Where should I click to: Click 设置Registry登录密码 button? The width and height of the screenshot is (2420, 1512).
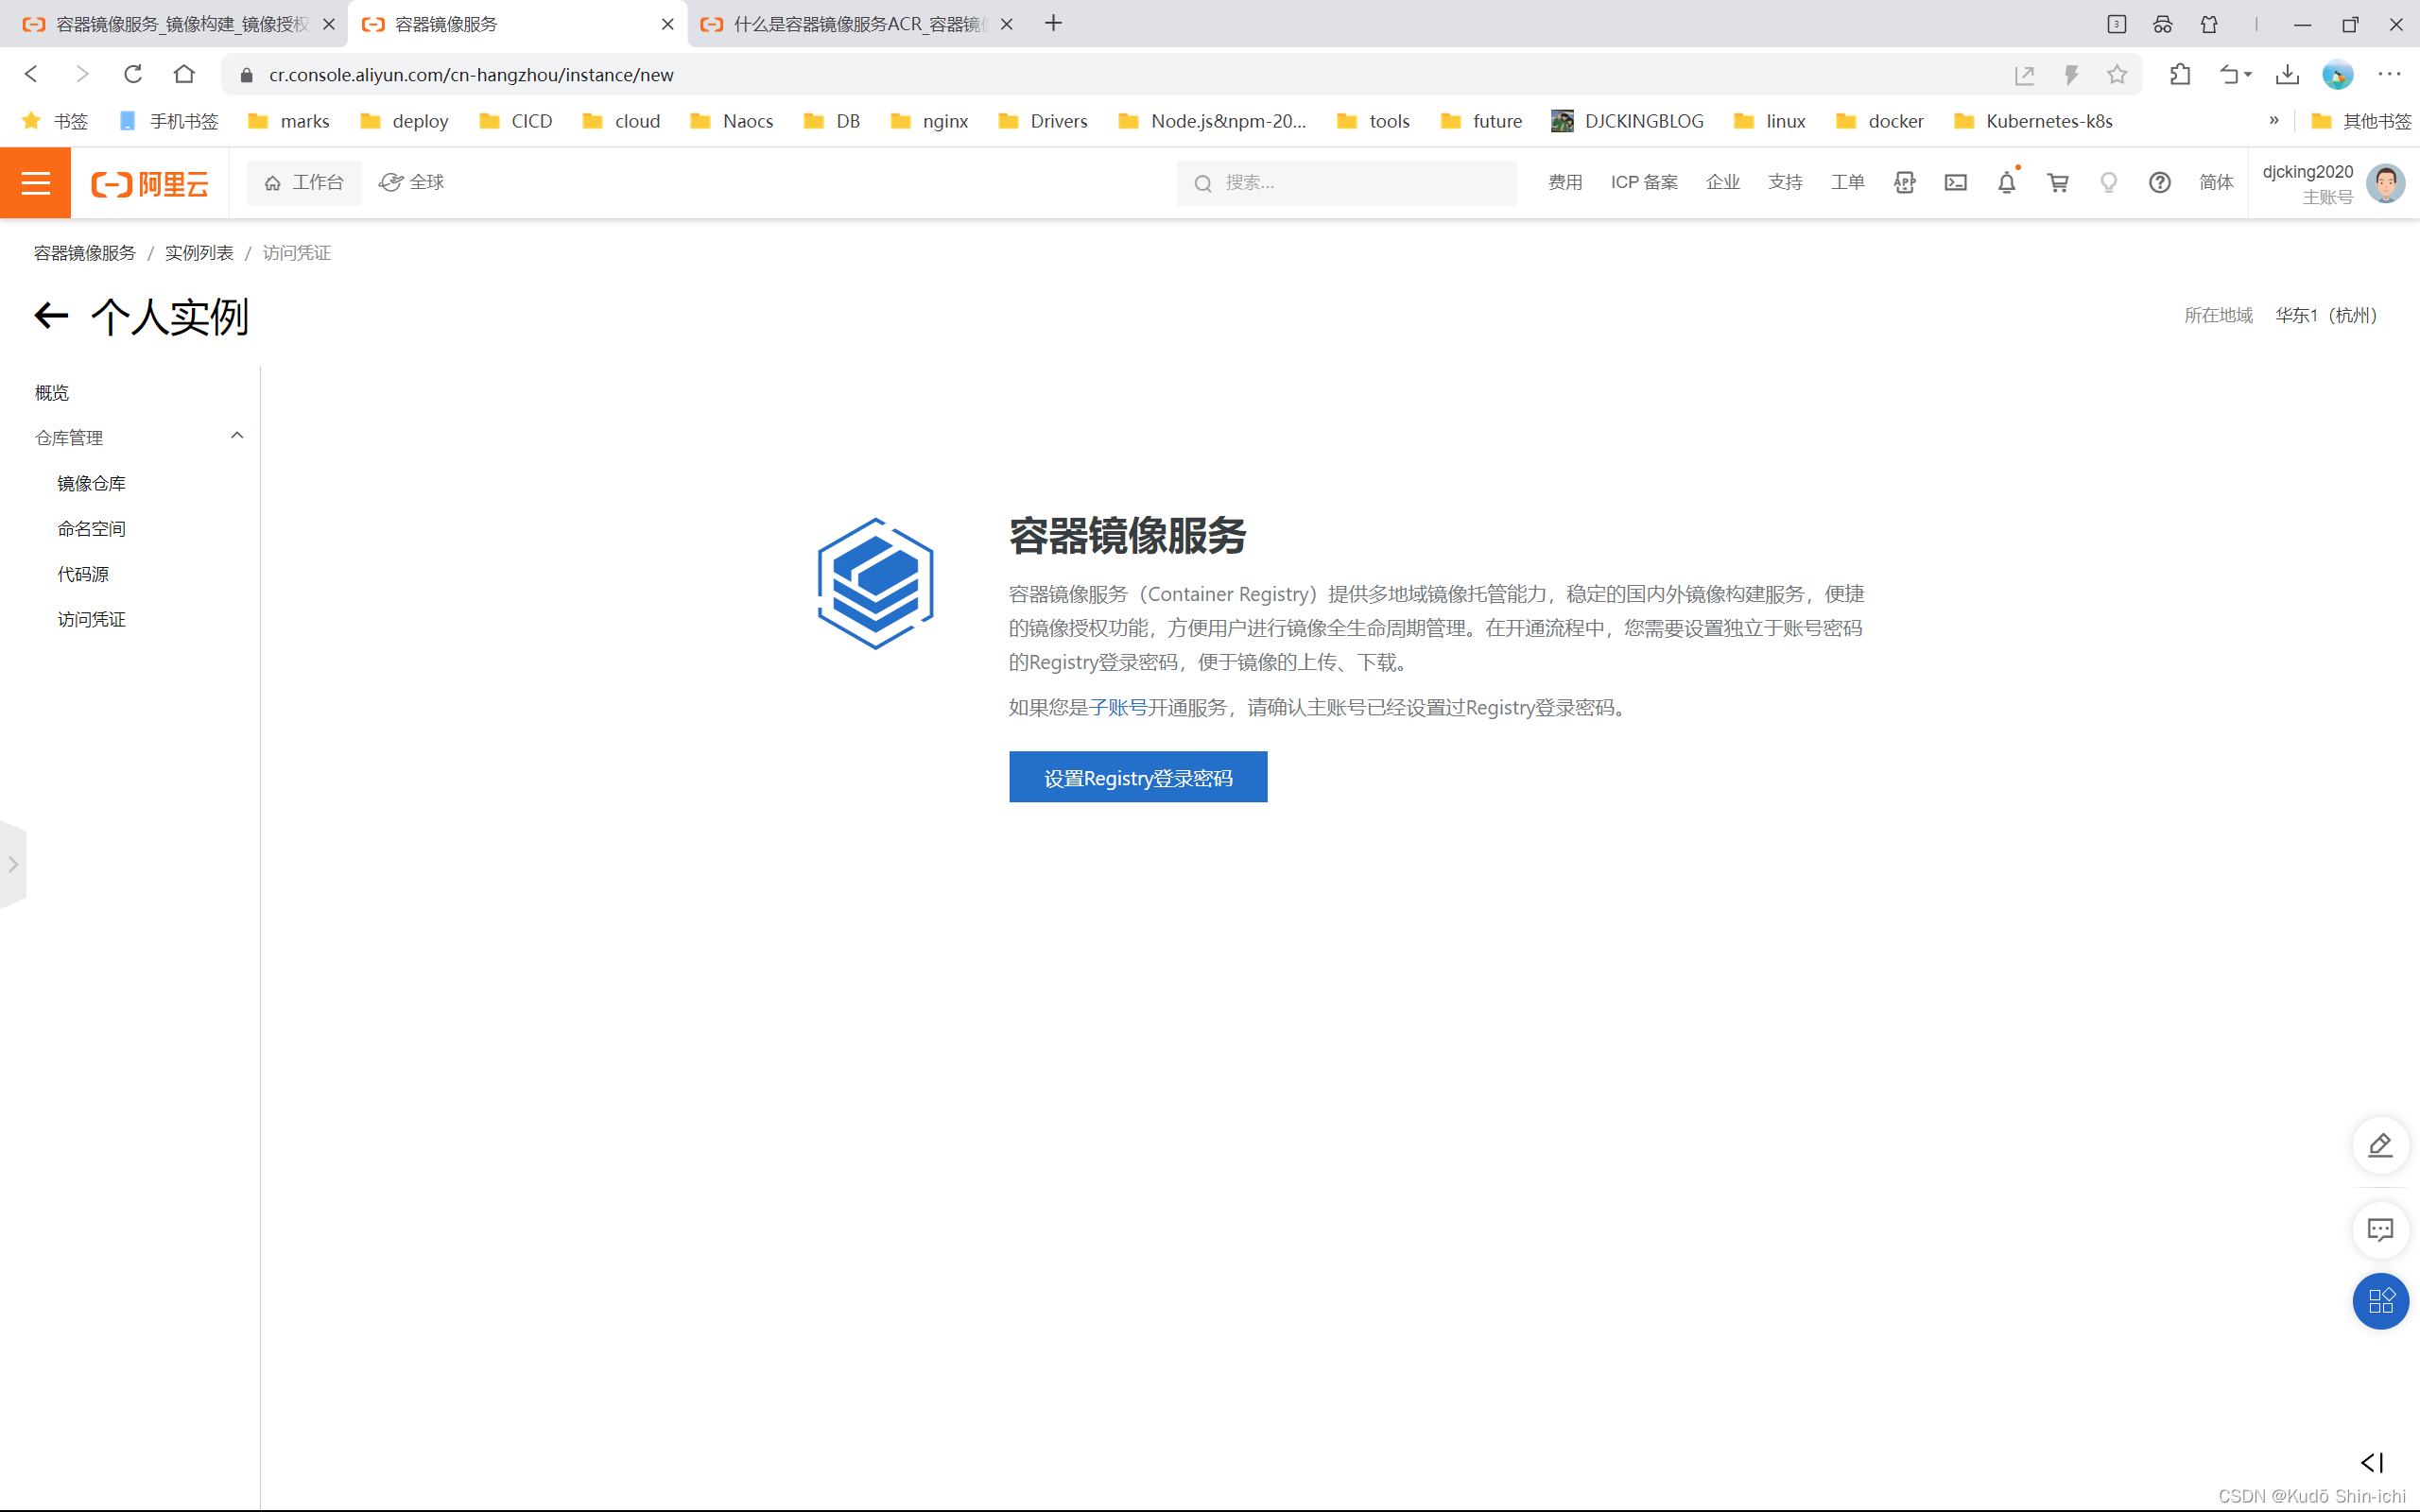click(x=1138, y=777)
